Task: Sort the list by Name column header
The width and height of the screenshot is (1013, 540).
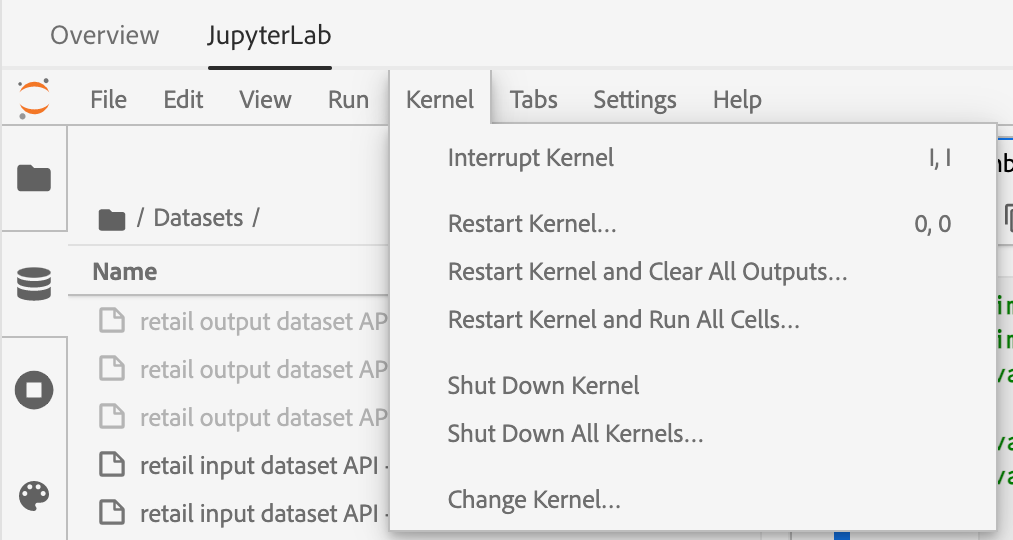Action: [x=125, y=272]
